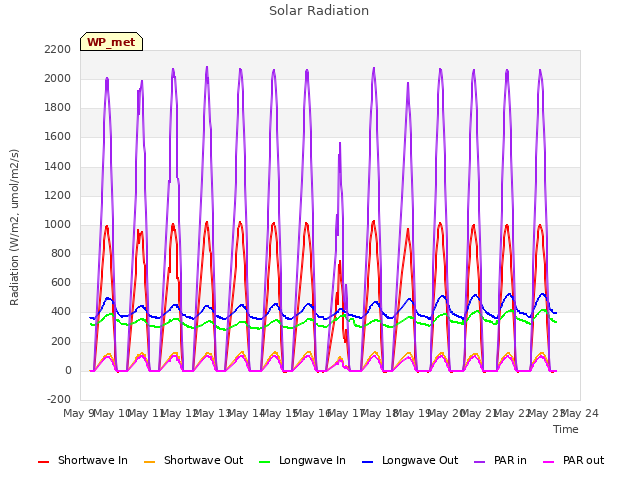640x480 pixels.
Task: Click the May 9 x-axis tick label
Action: pyautogui.click(x=78, y=413)
